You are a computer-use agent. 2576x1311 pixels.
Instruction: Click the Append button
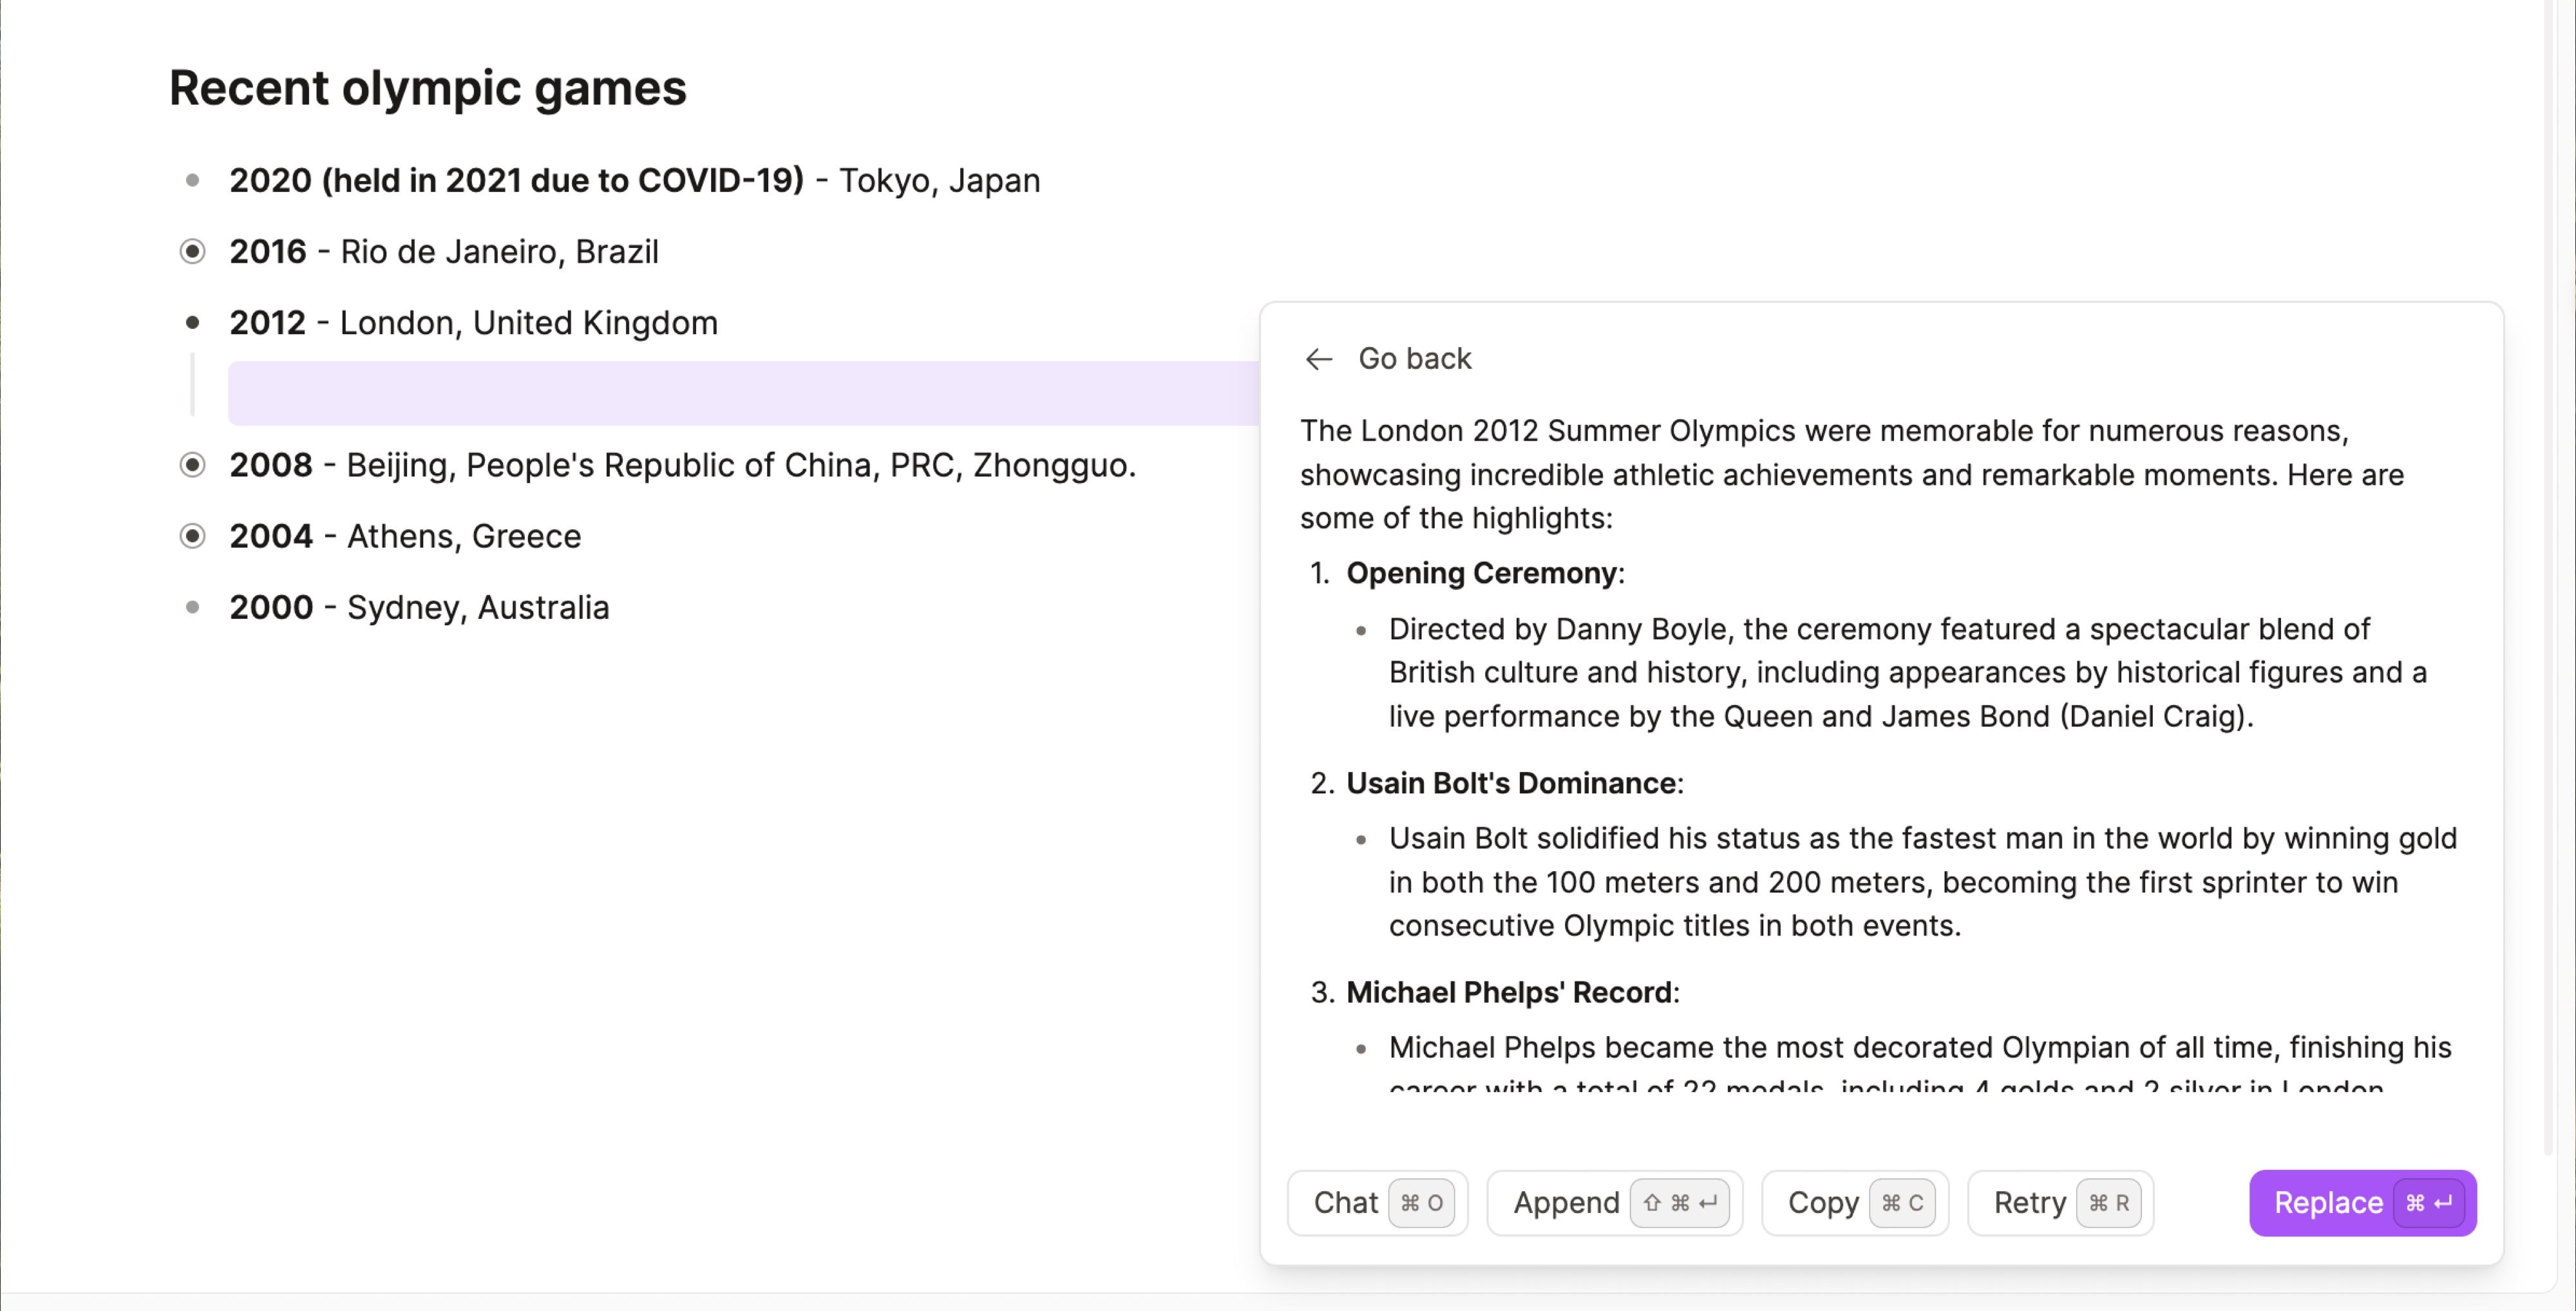pos(1614,1203)
